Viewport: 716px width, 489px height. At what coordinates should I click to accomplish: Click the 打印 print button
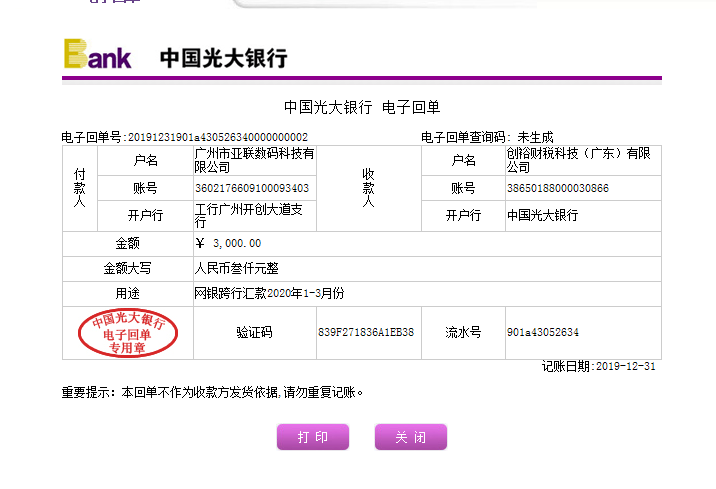pyautogui.click(x=313, y=437)
